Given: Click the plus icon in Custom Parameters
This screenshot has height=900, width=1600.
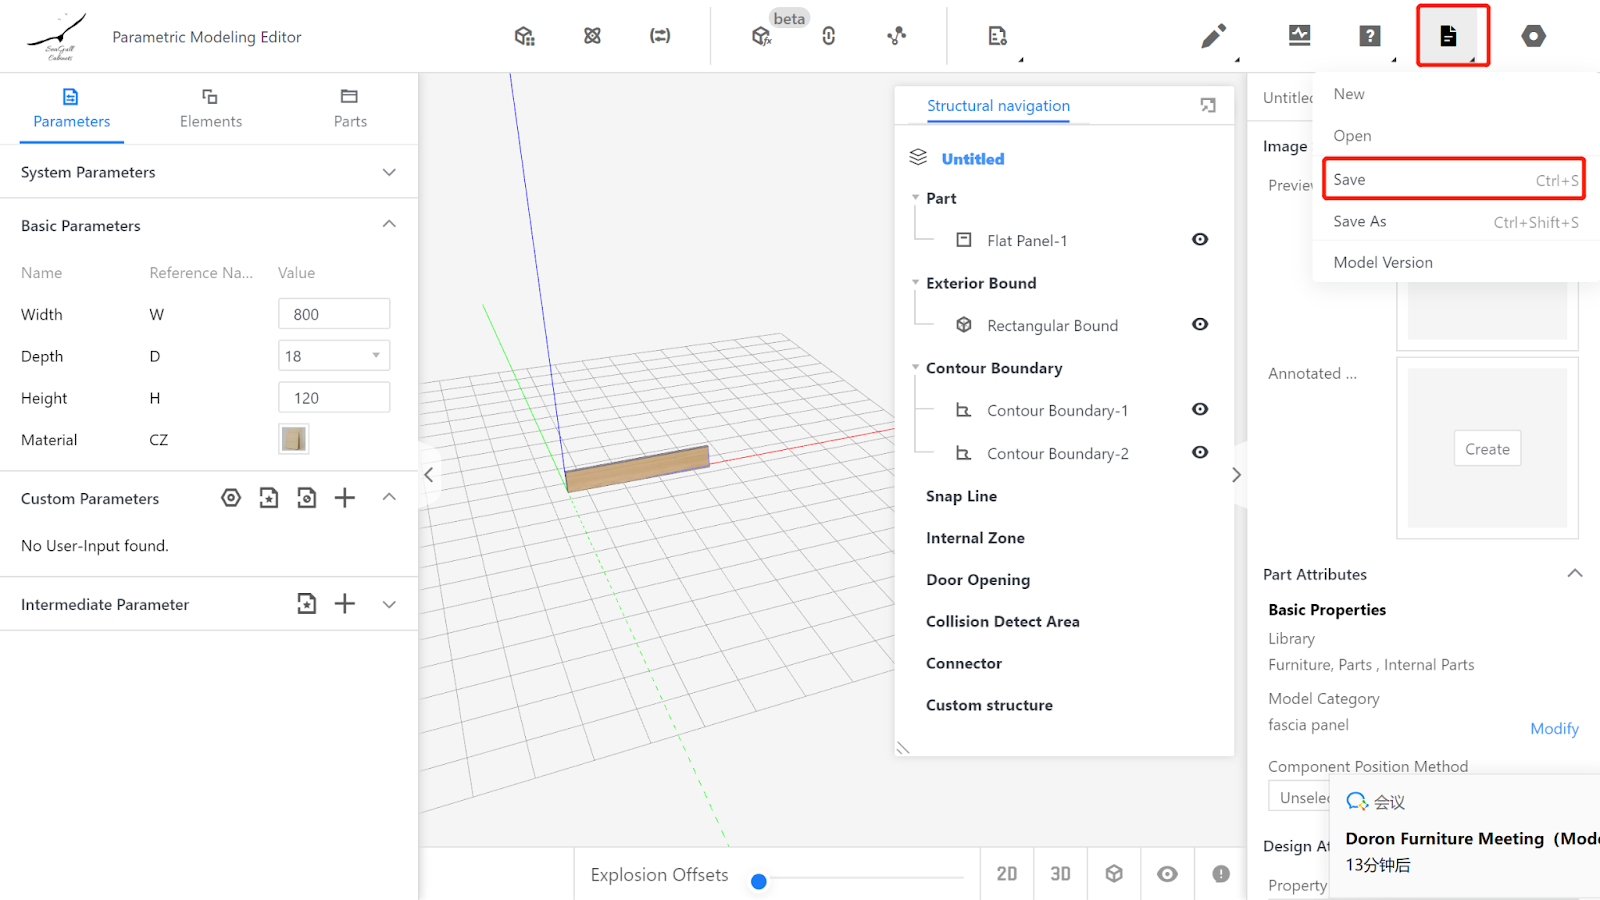Looking at the screenshot, I should click(345, 498).
